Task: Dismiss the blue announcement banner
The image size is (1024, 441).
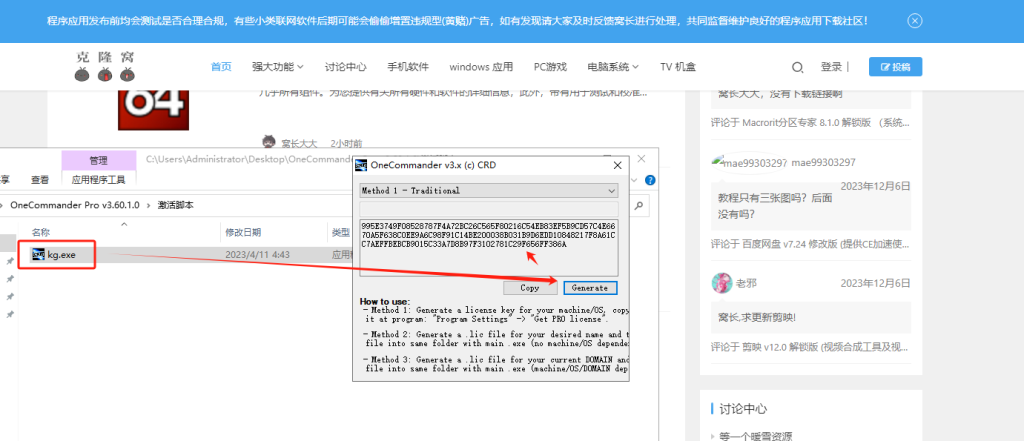Action: pos(915,21)
